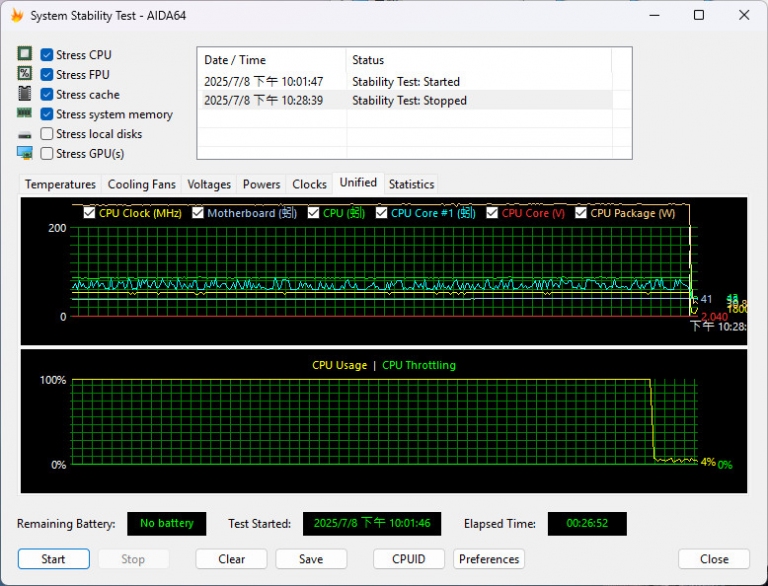Viewport: 768px width, 586px height.
Task: Toggle the CPU Clock (MHz) graph checkbox
Action: click(89, 213)
